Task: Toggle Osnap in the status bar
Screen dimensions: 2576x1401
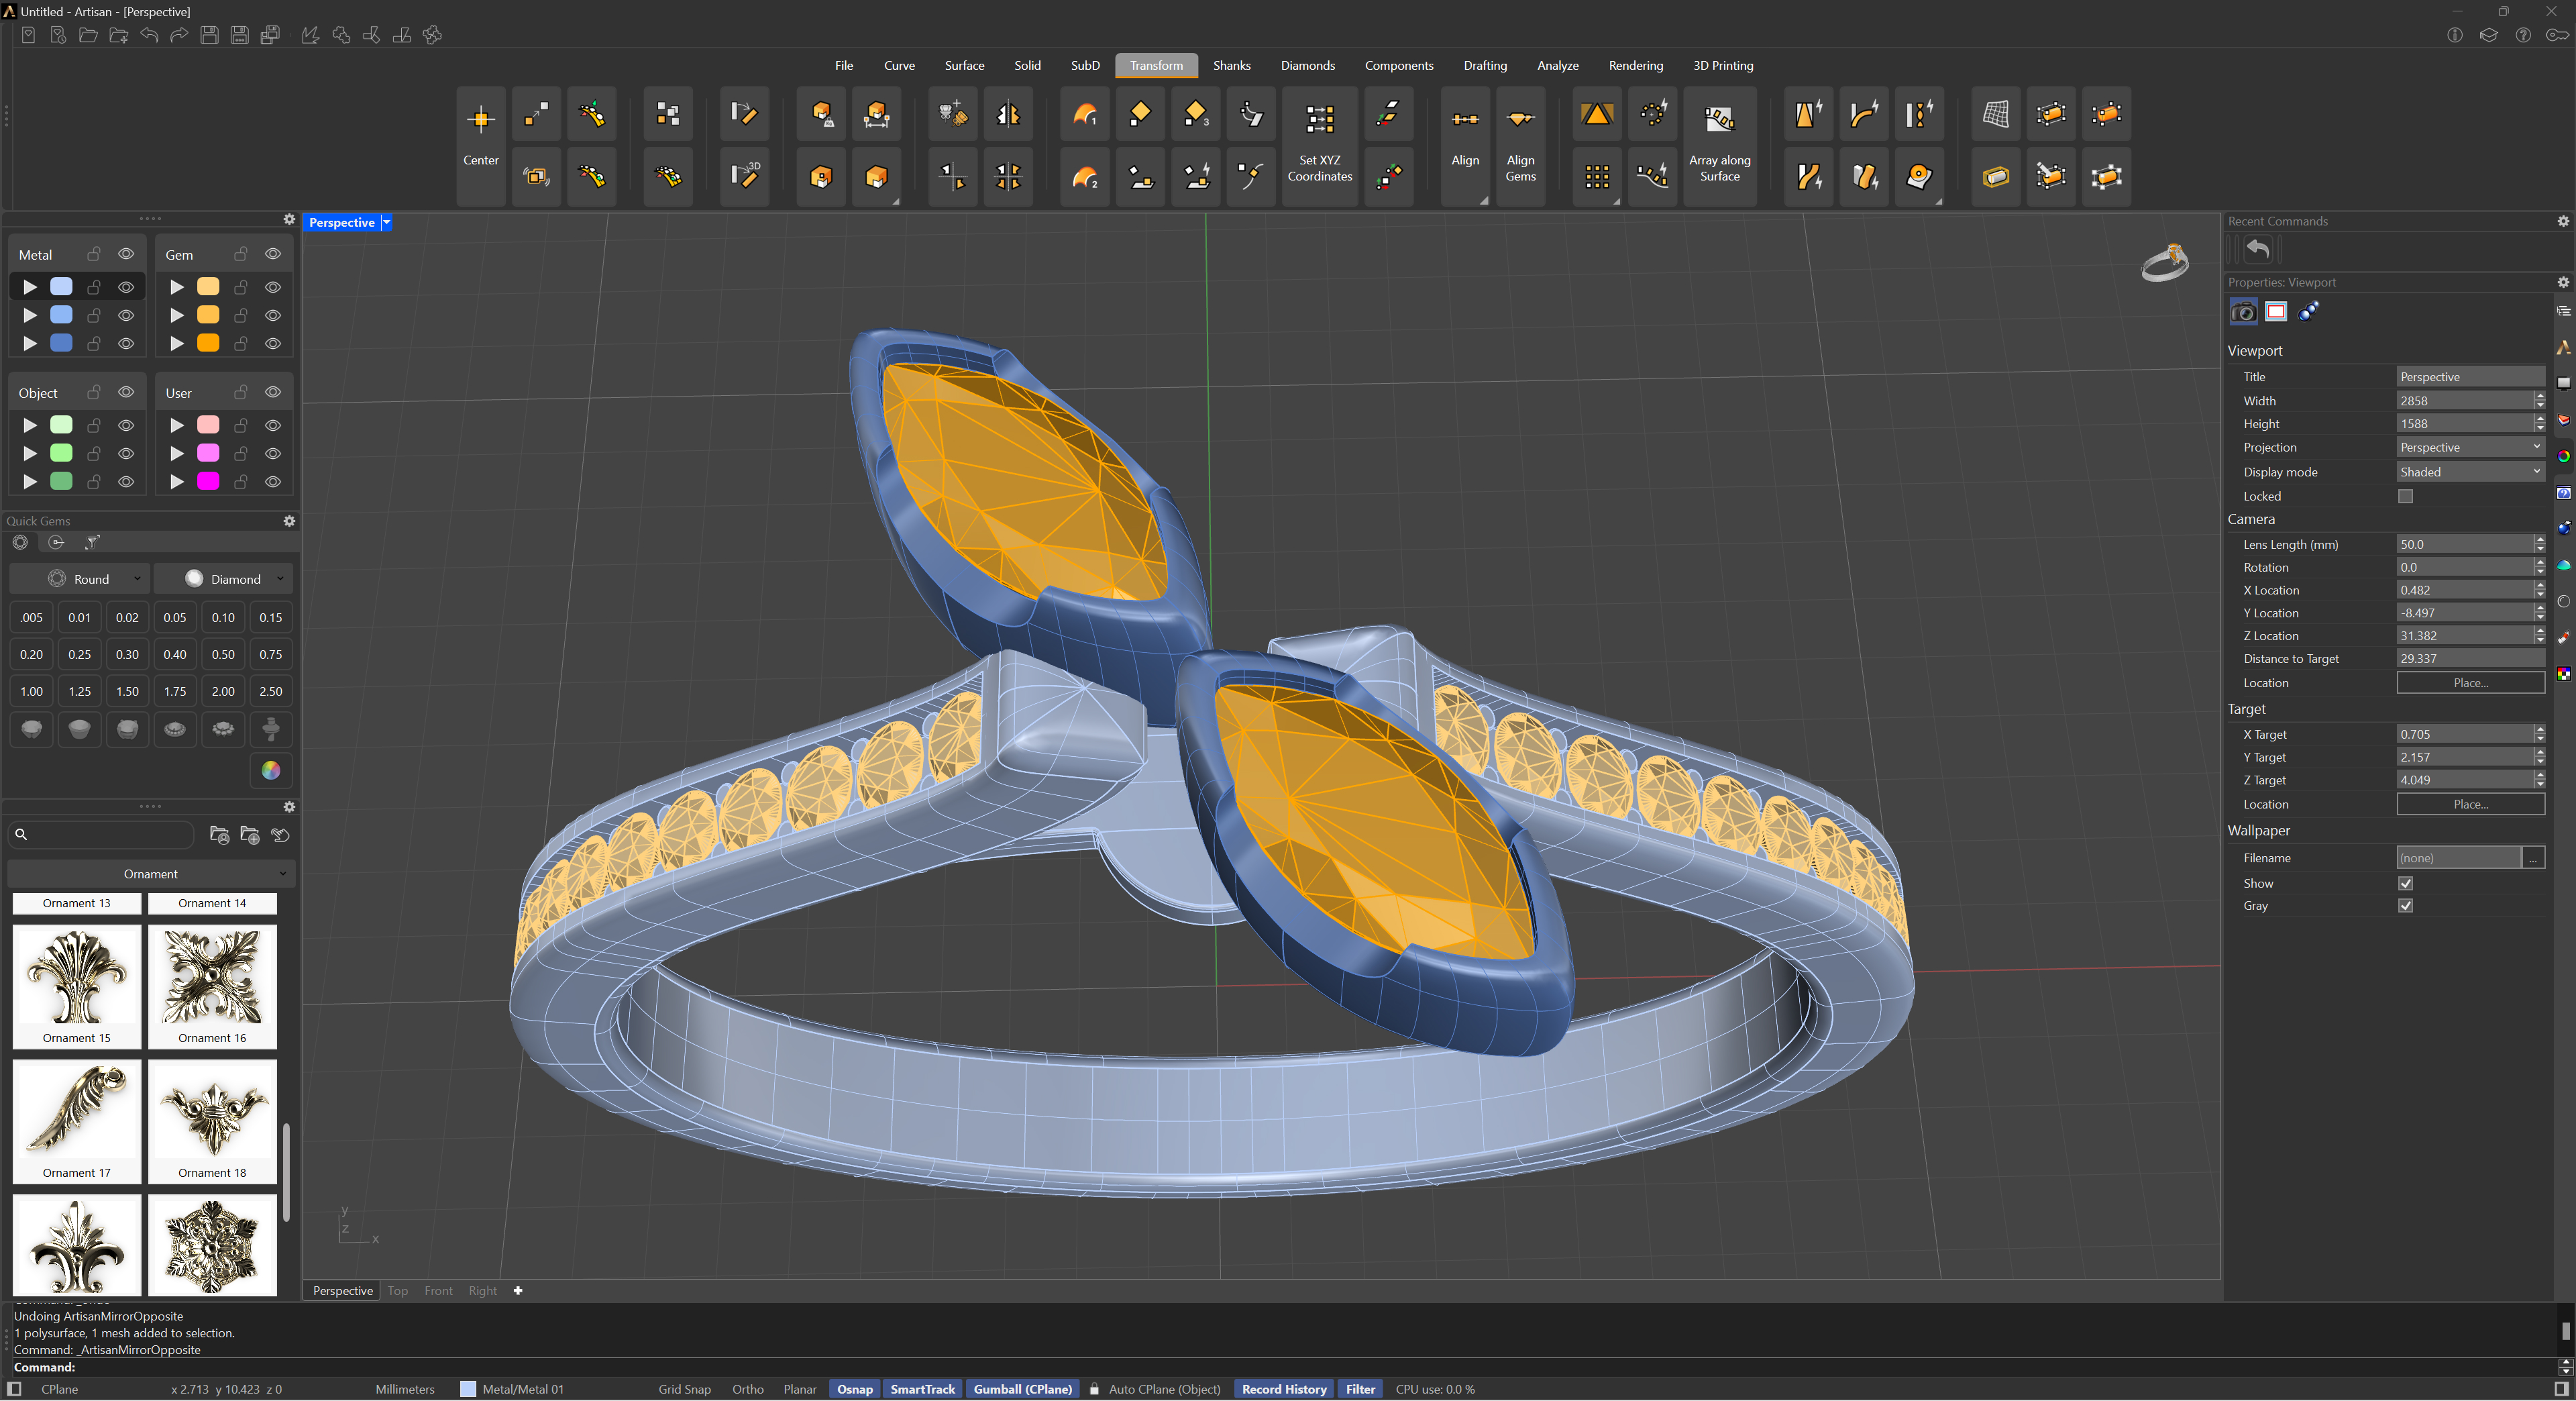Action: pos(854,1389)
